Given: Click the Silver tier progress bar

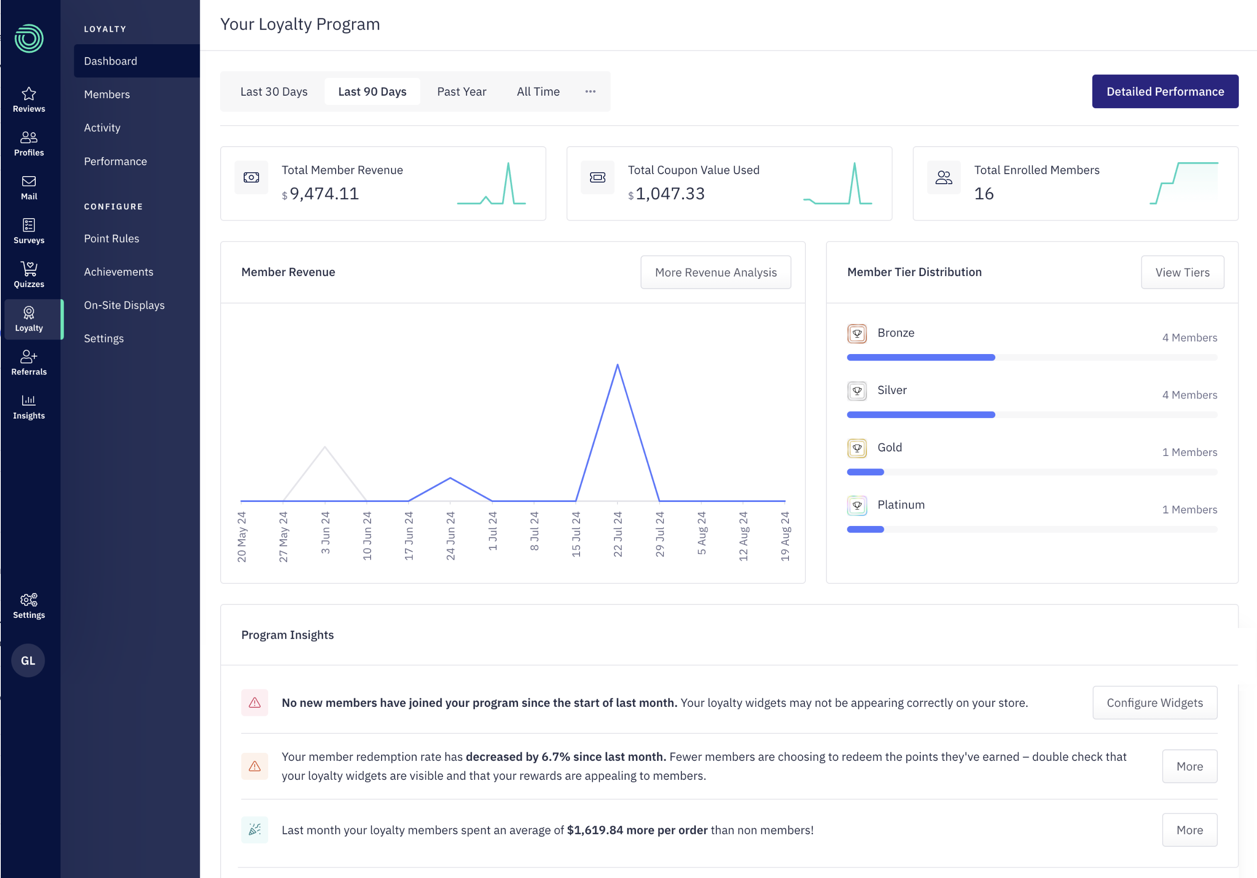Looking at the screenshot, I should click(x=1032, y=414).
